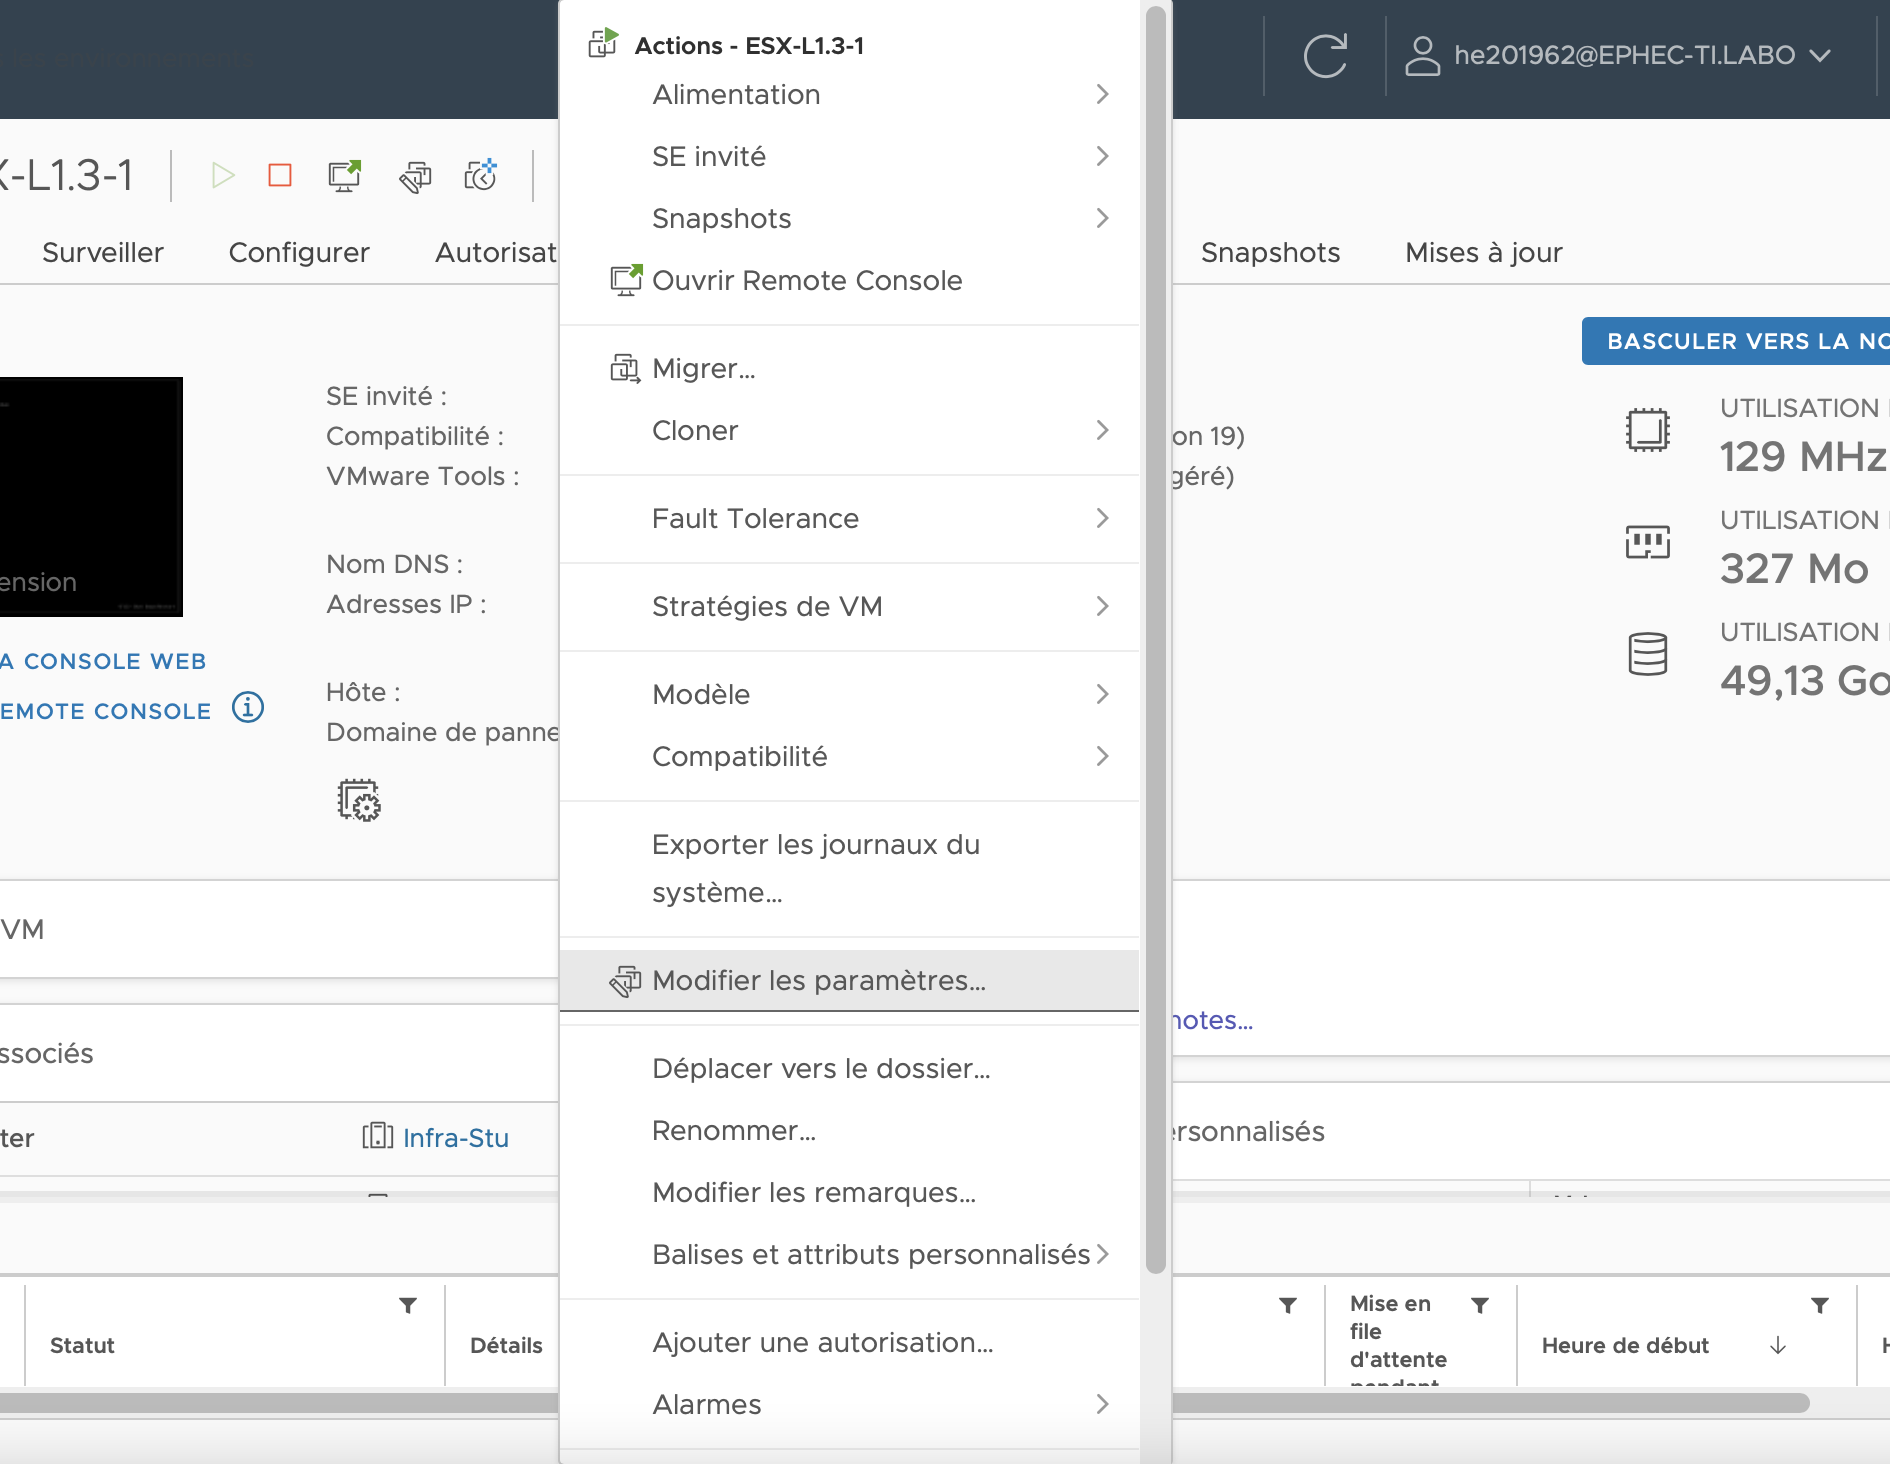
Task: Click the VM hardware settings gear icon
Action: click(359, 801)
